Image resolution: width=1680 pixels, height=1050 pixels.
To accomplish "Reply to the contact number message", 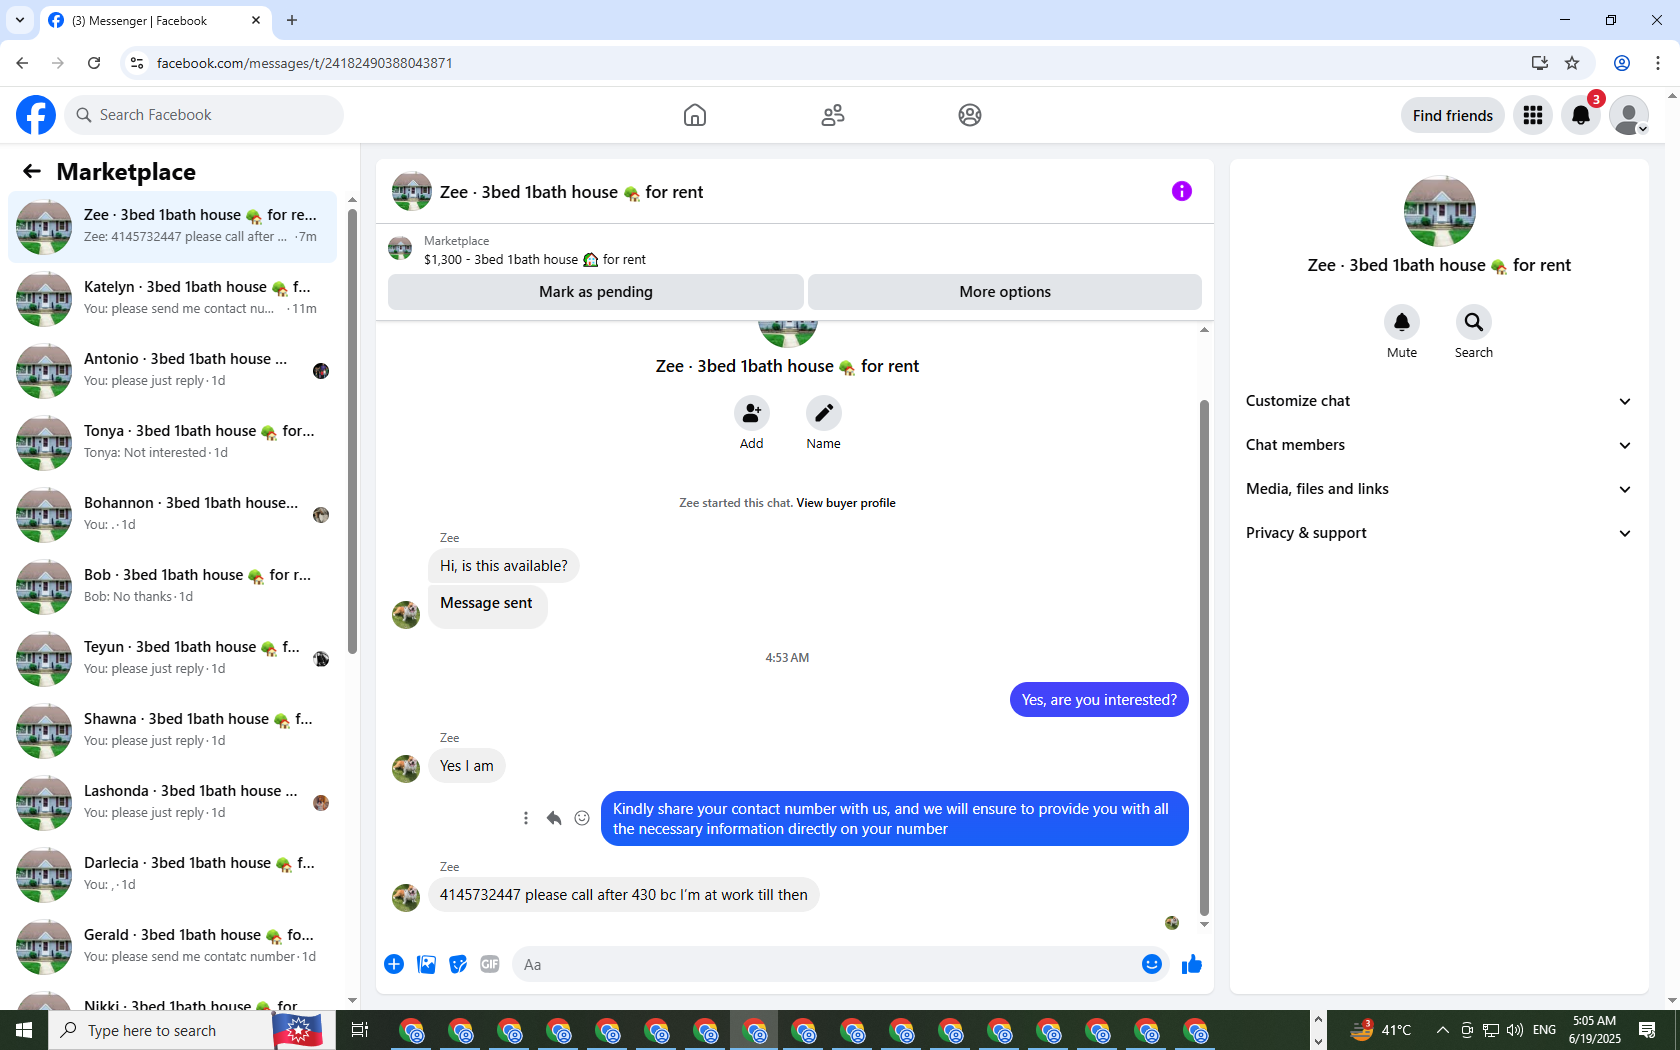I will [554, 818].
